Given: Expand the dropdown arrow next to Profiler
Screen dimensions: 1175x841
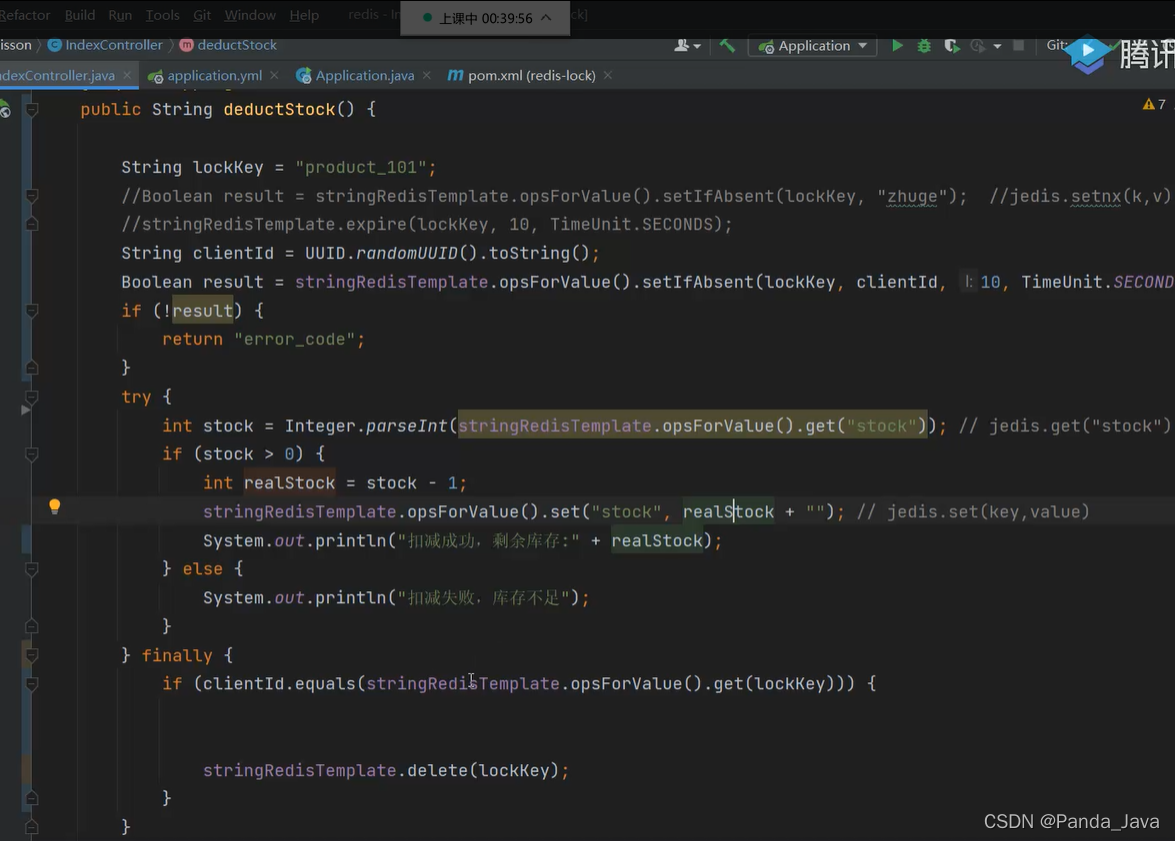Looking at the screenshot, I should 997,46.
